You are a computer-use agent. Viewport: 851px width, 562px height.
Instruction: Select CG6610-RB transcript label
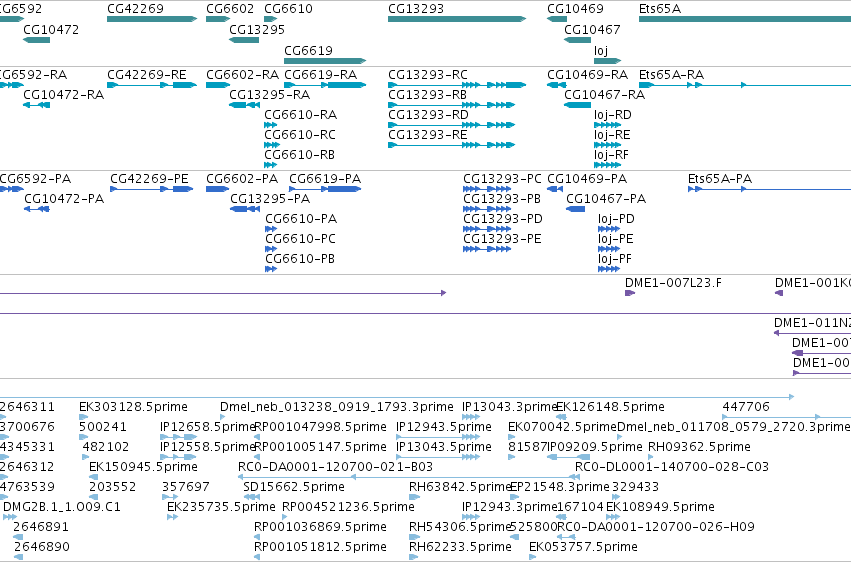(299, 155)
